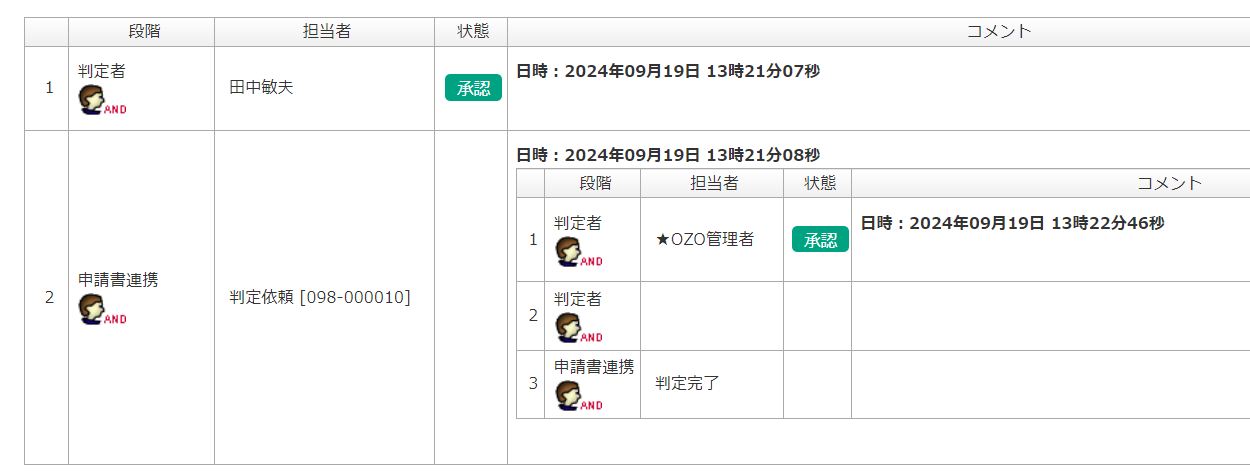Select the ★OZO管理者 assignee cell
1250x476 pixels.
[x=711, y=239]
